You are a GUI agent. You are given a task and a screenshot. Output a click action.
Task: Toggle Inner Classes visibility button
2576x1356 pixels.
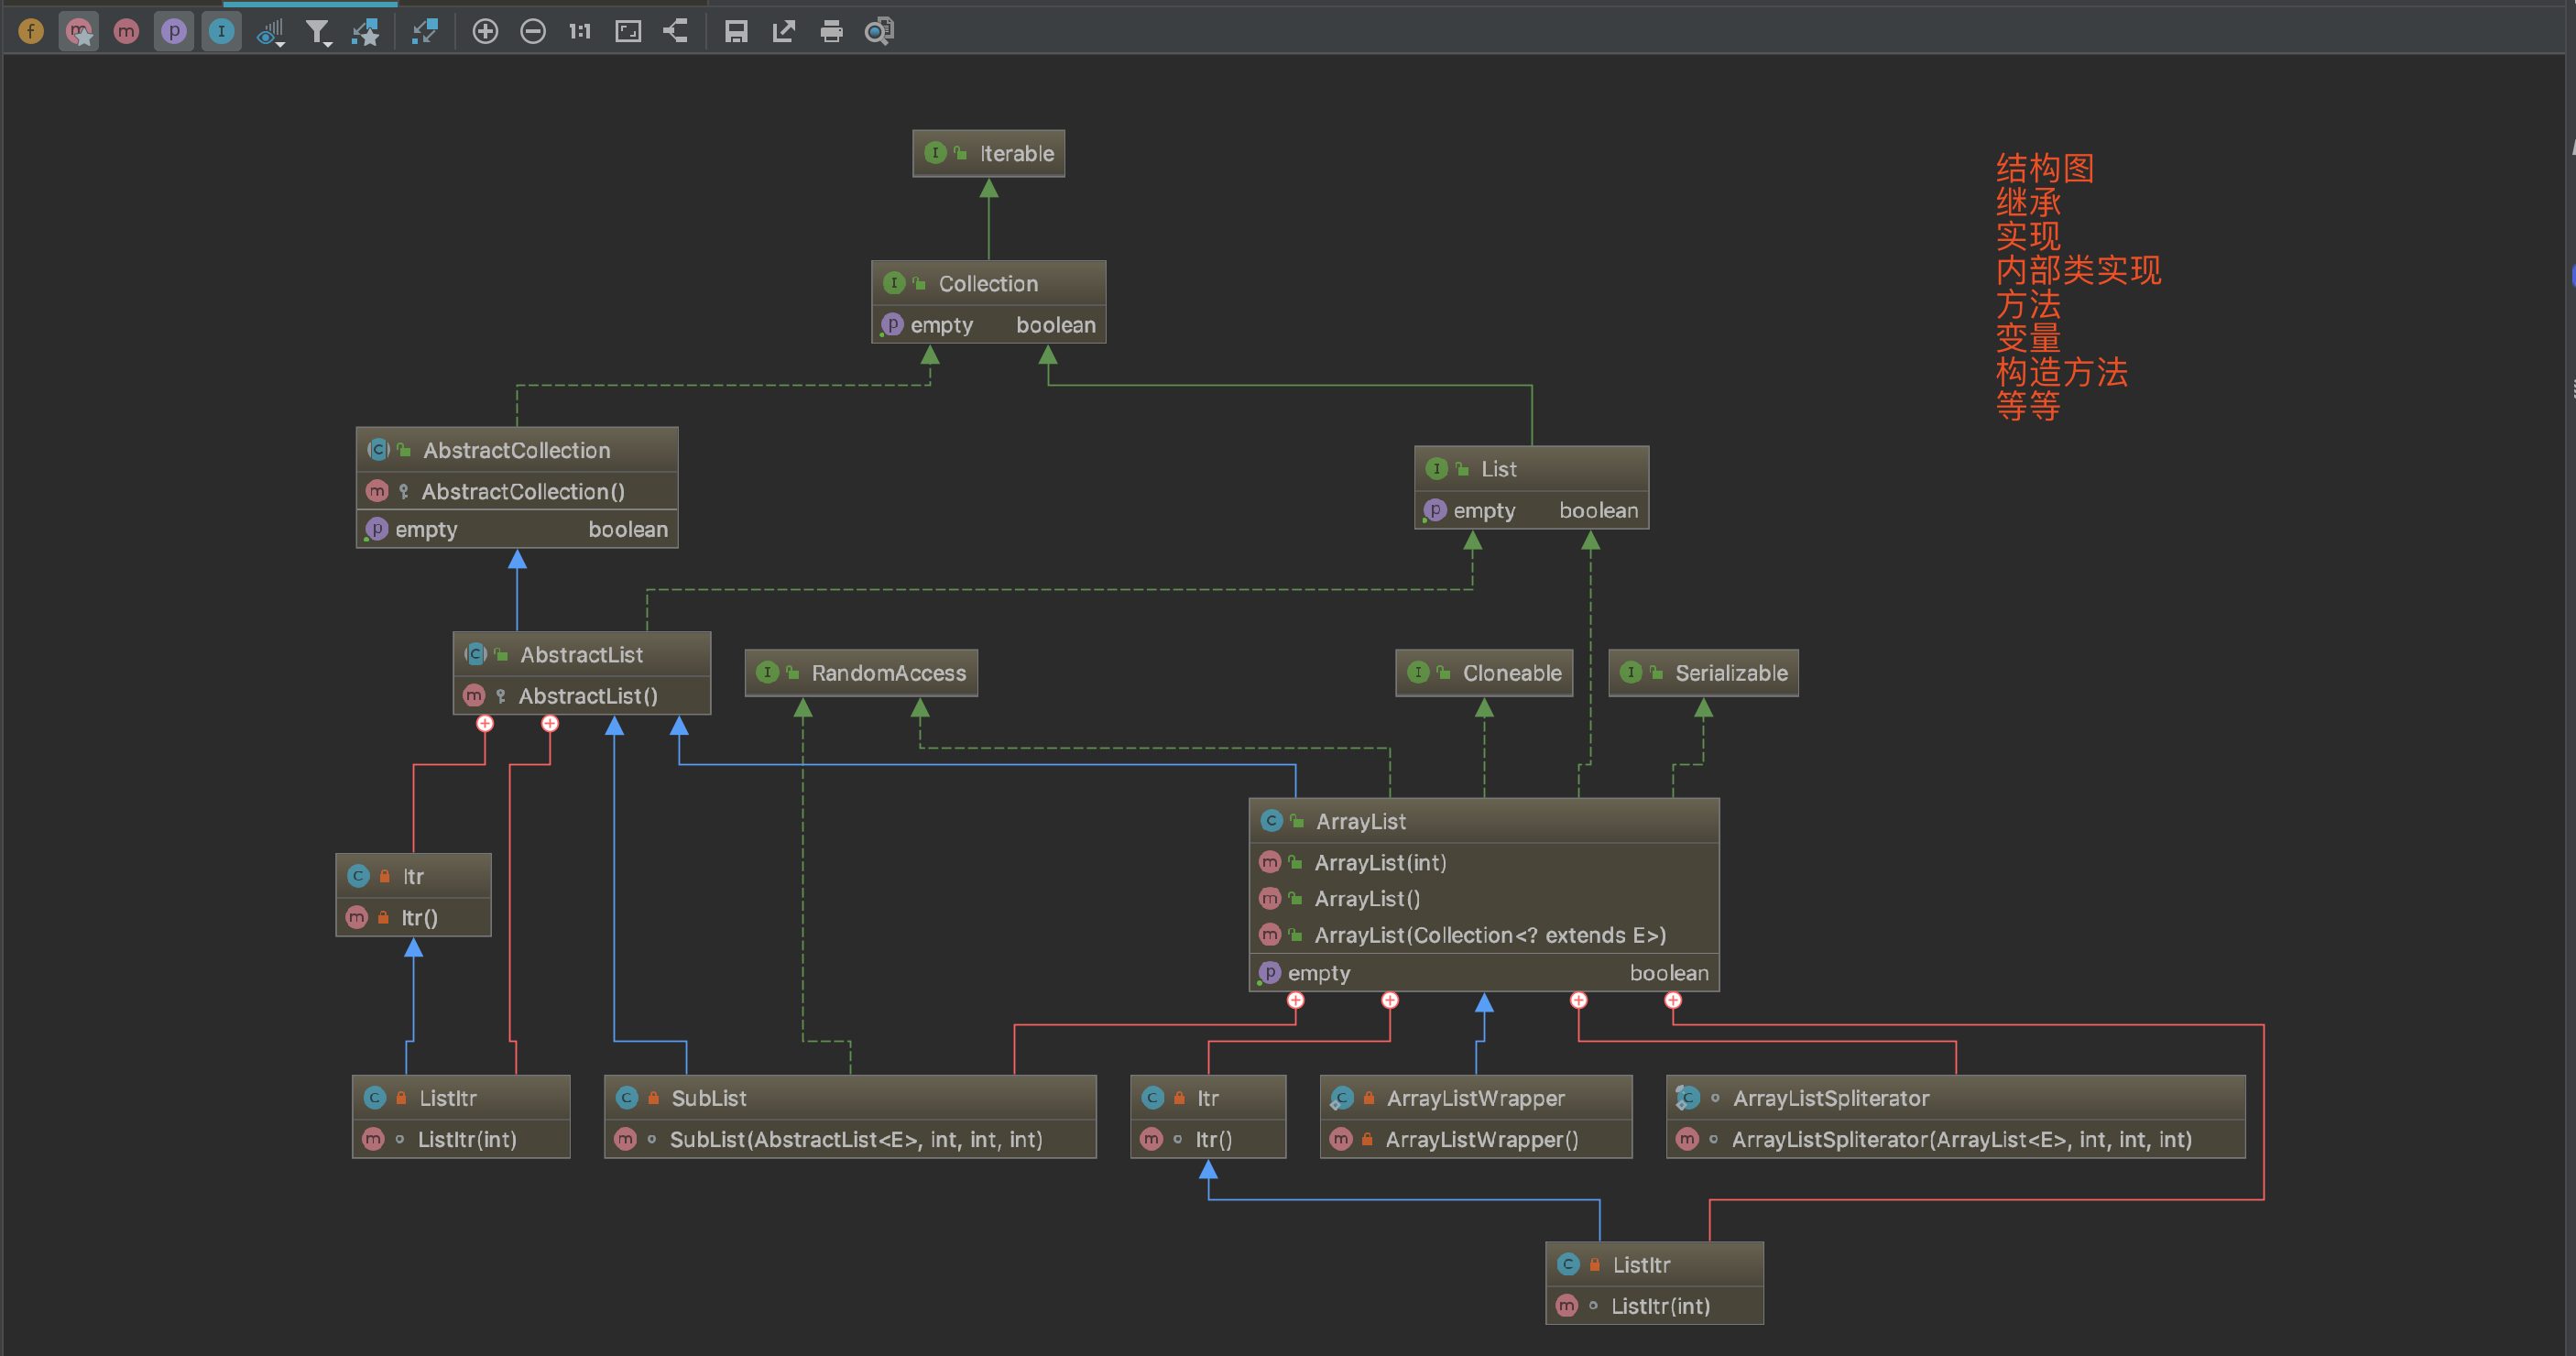(221, 31)
